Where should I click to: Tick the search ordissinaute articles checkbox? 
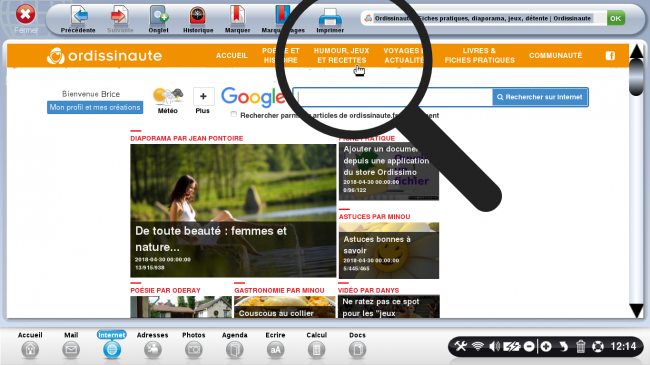tap(234, 114)
